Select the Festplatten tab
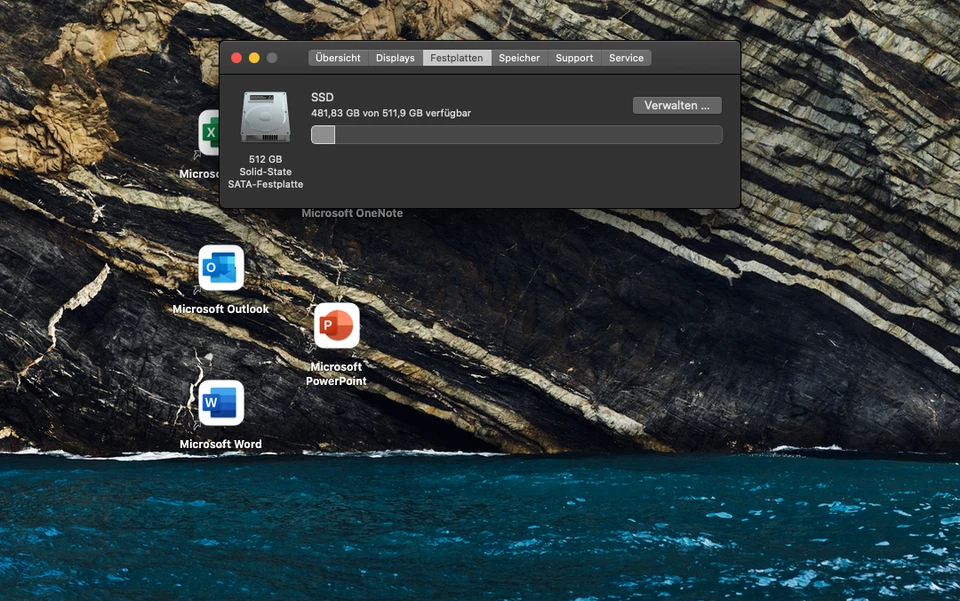The image size is (960, 601). (456, 58)
